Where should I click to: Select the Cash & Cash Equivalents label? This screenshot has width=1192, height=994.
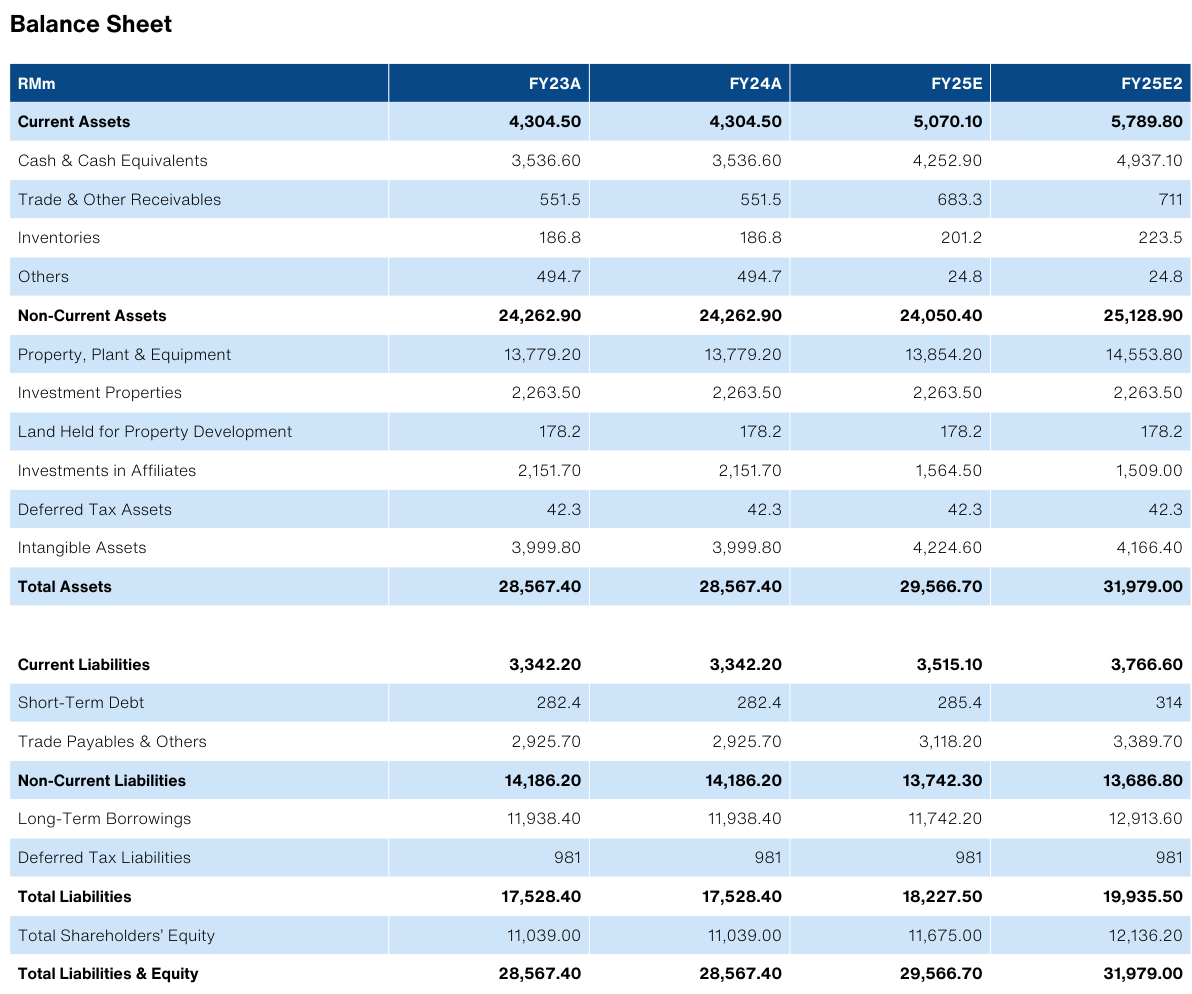pos(113,161)
